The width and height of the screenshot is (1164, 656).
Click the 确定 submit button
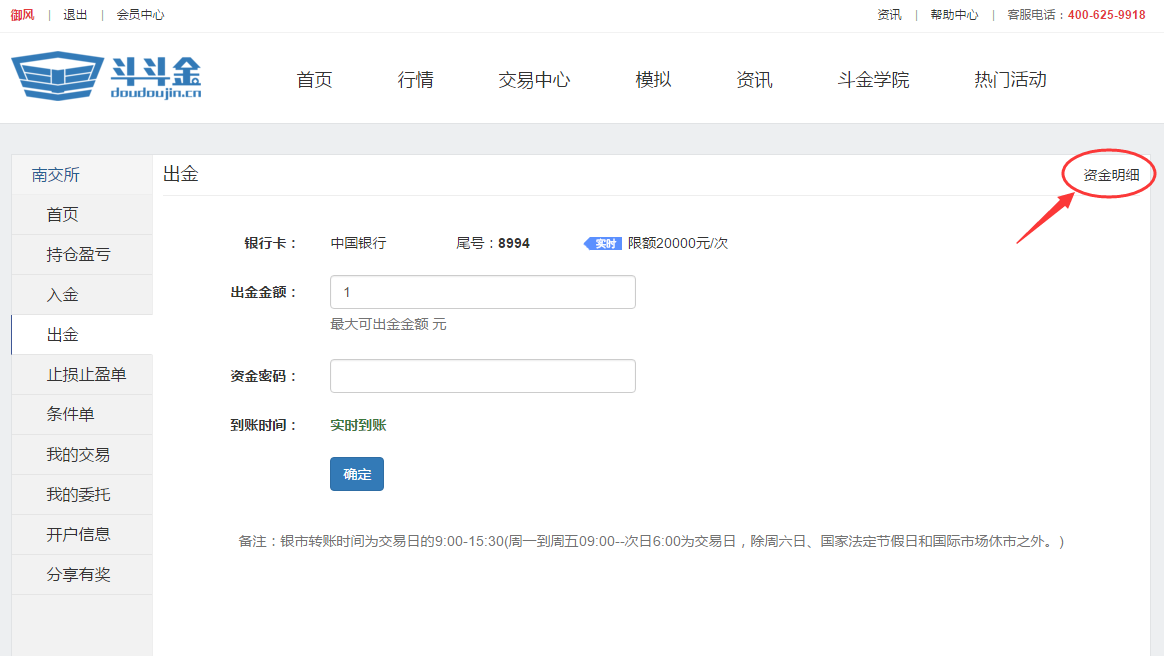(356, 474)
